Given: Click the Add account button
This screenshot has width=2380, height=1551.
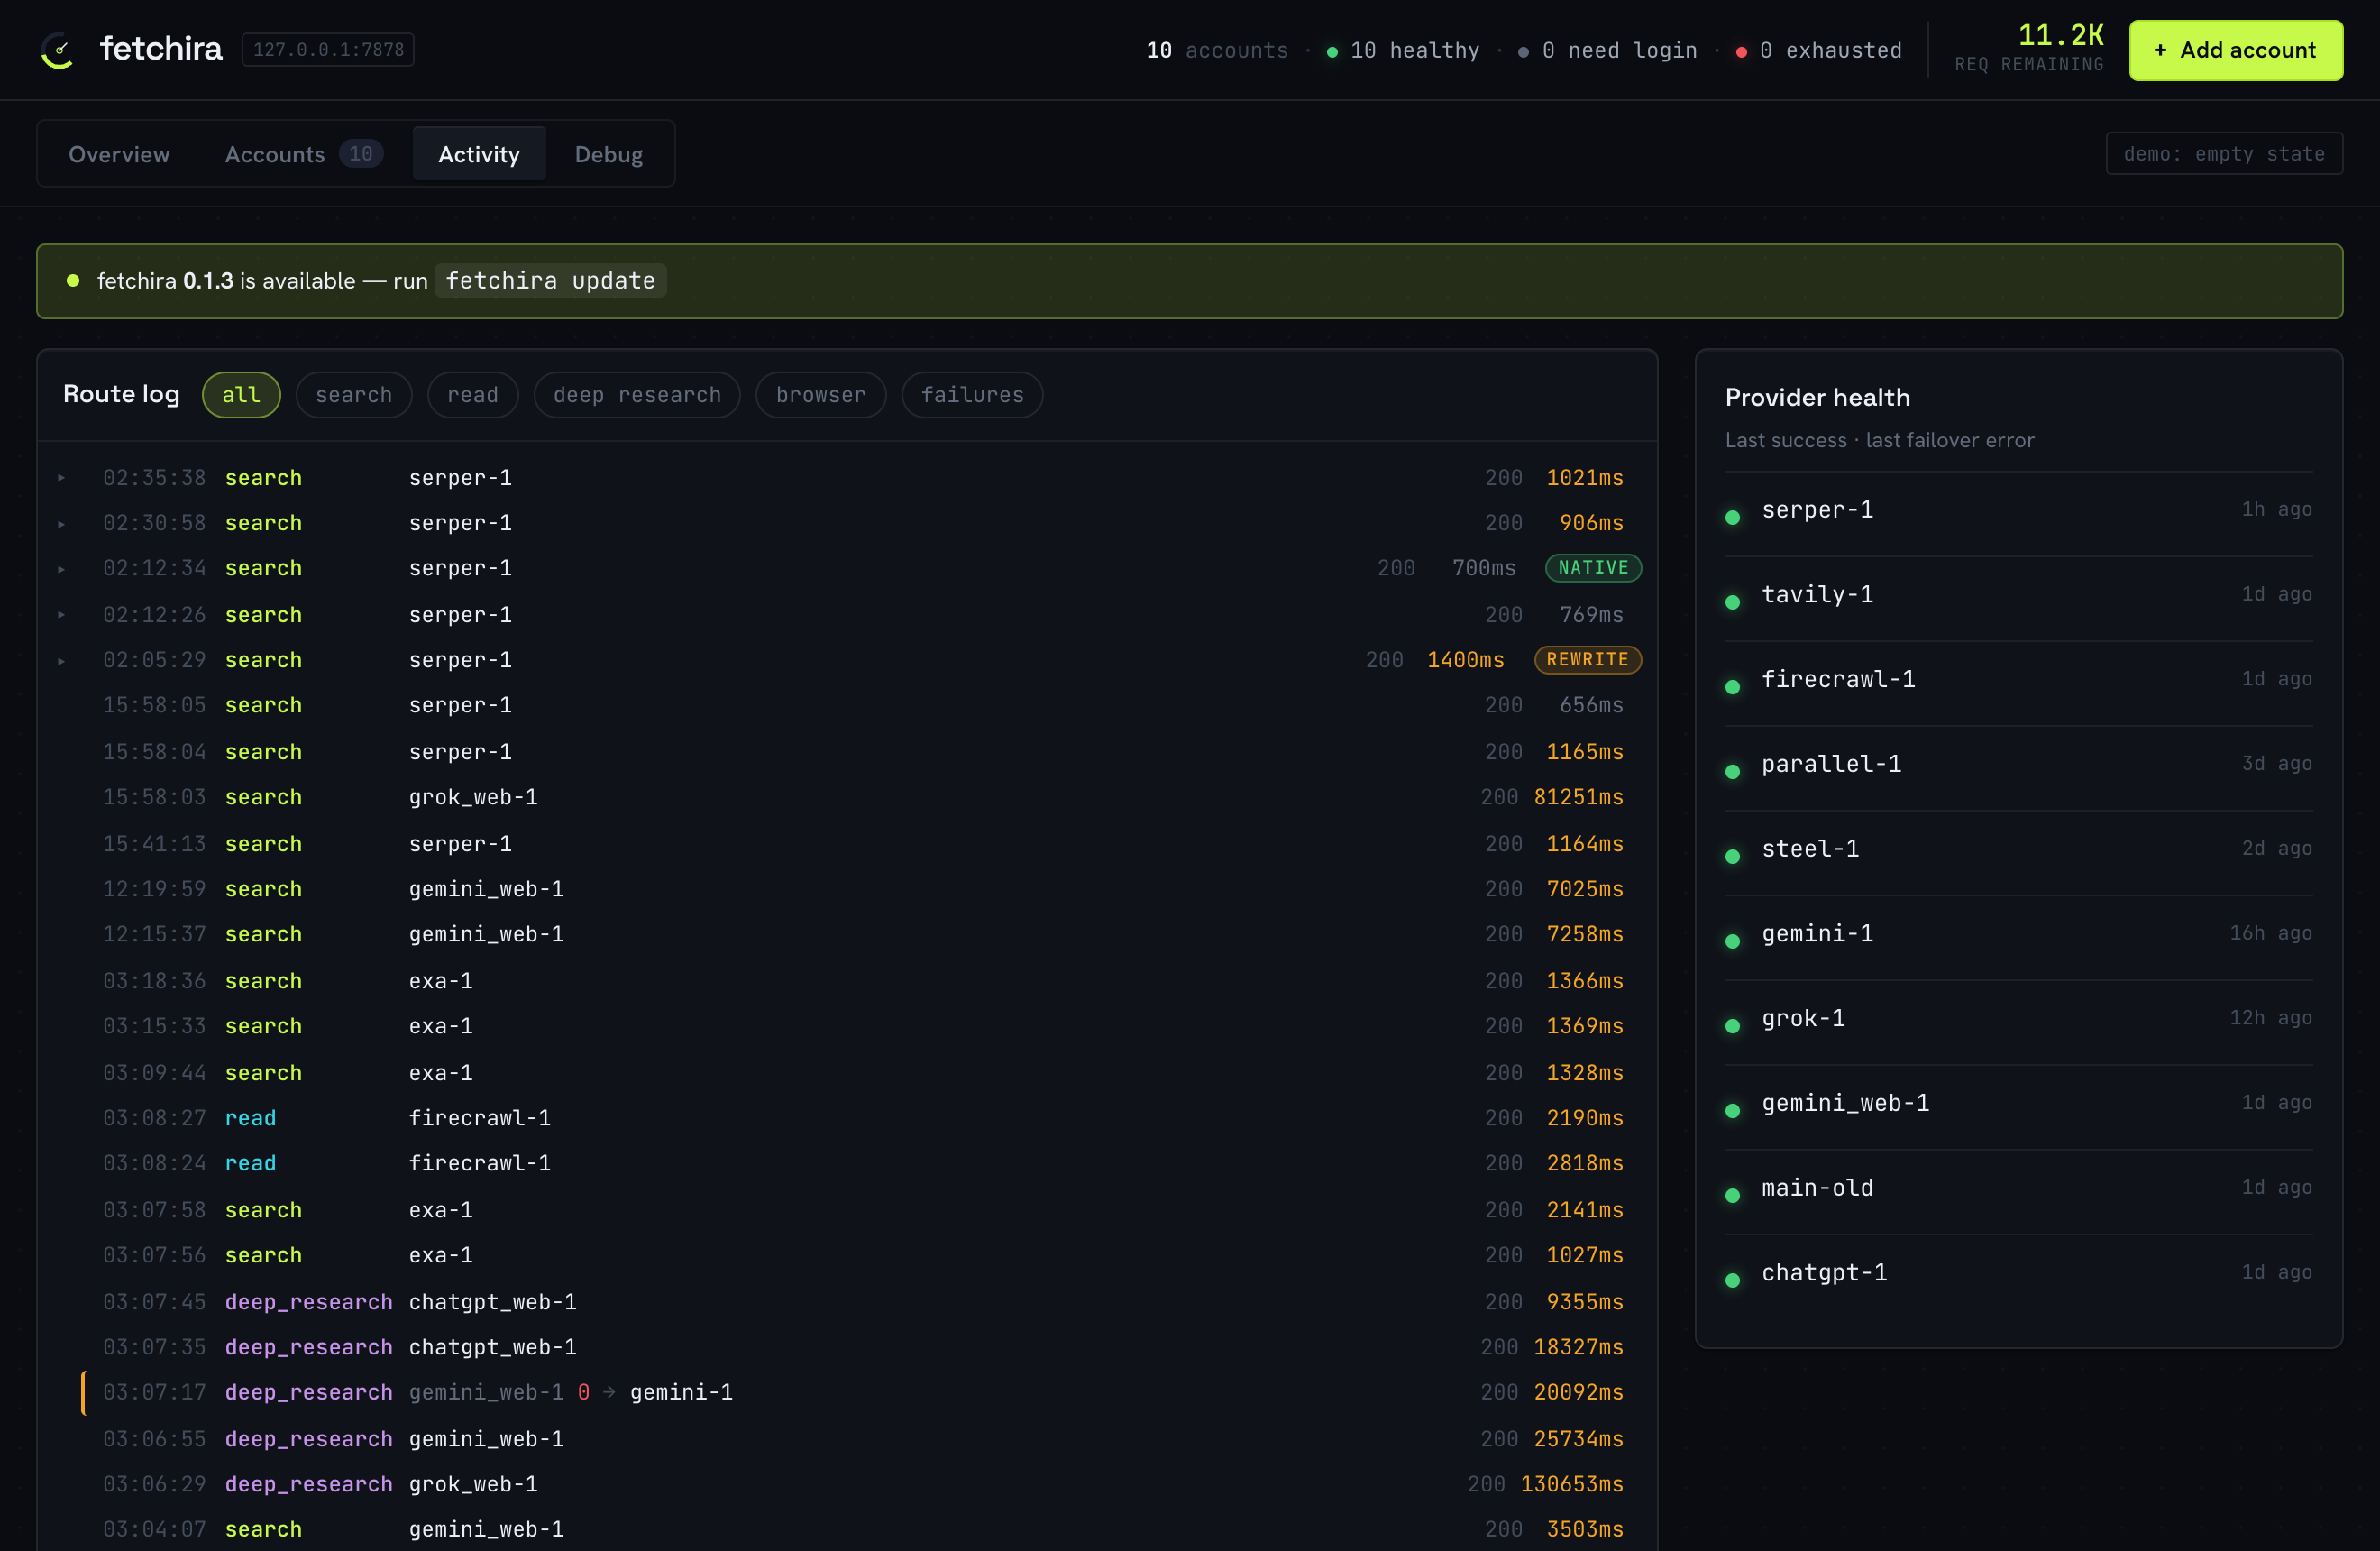Looking at the screenshot, I should 2236,50.
